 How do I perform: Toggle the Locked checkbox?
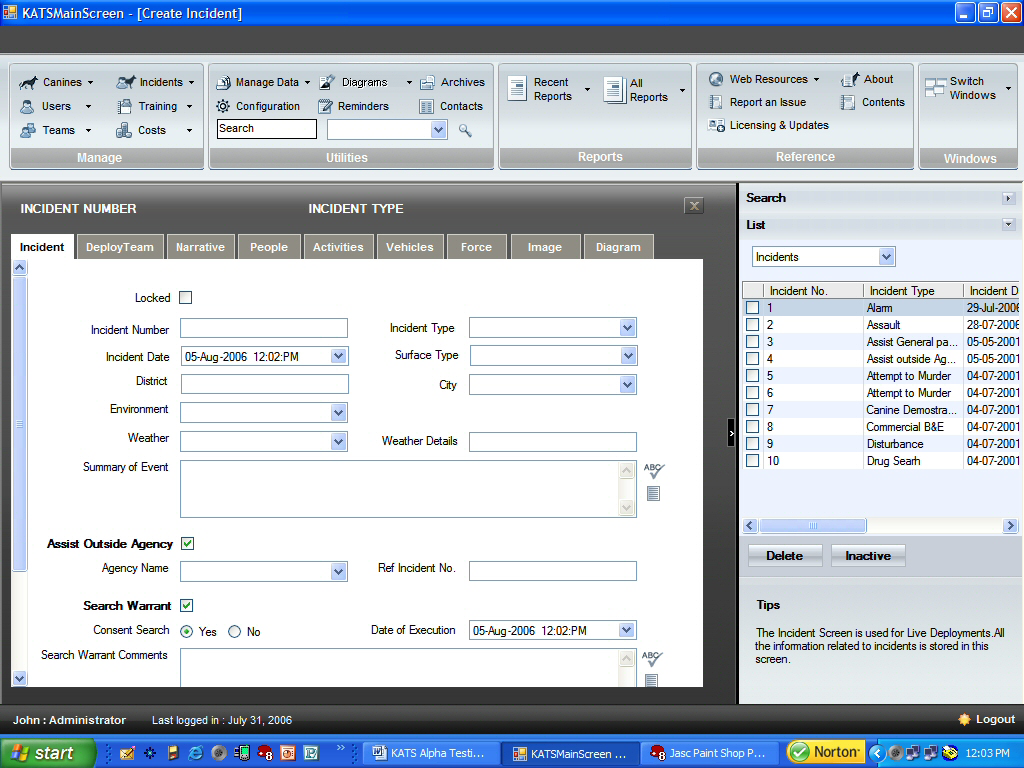pyautogui.click(x=186, y=298)
